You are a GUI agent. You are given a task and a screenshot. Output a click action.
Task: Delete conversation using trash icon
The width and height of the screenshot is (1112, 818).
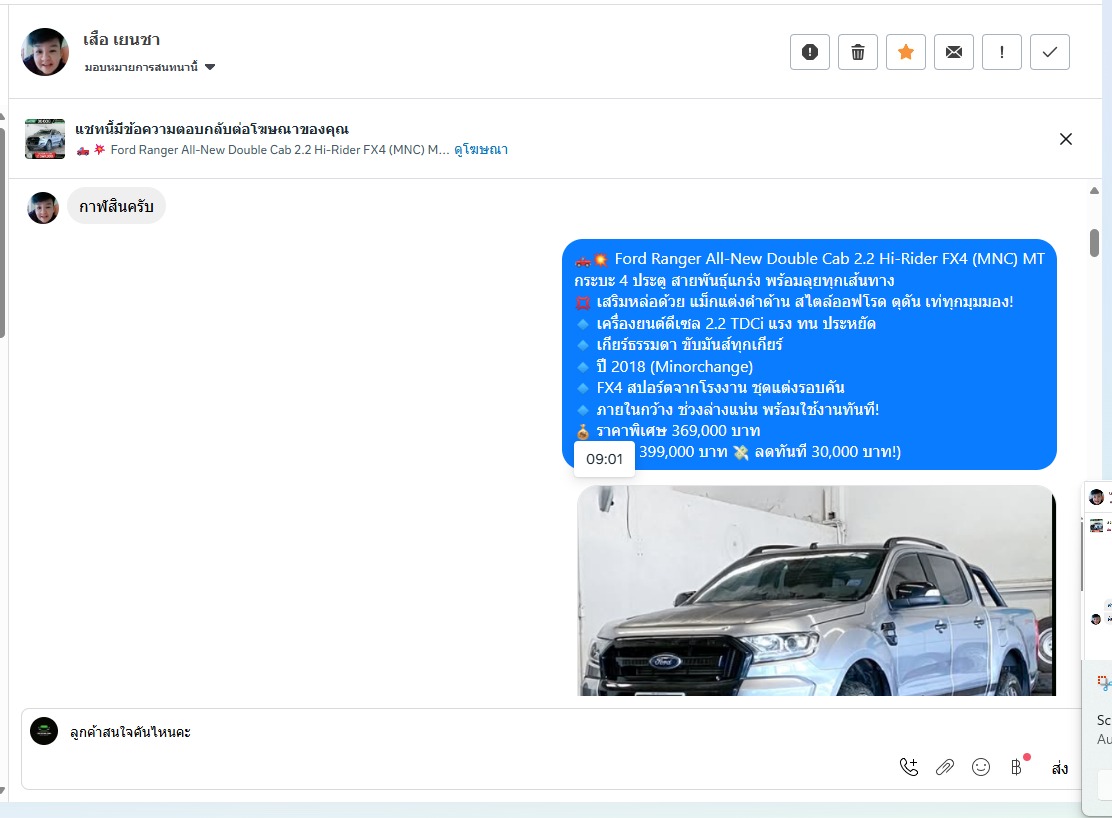(858, 52)
